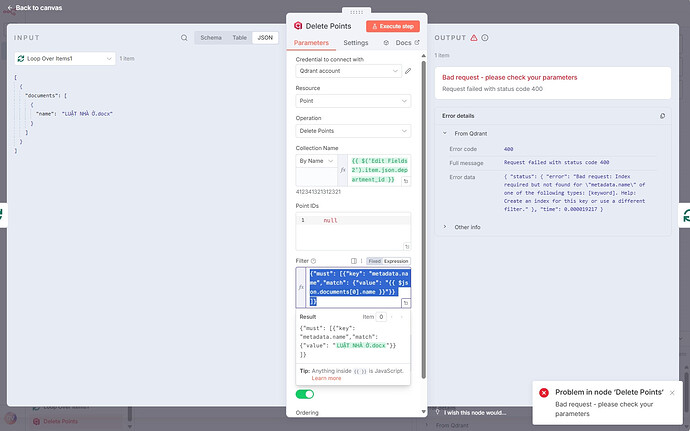This screenshot has width=690, height=431.
Task: Open the Operation dropdown showing Delete Points
Action: point(353,131)
